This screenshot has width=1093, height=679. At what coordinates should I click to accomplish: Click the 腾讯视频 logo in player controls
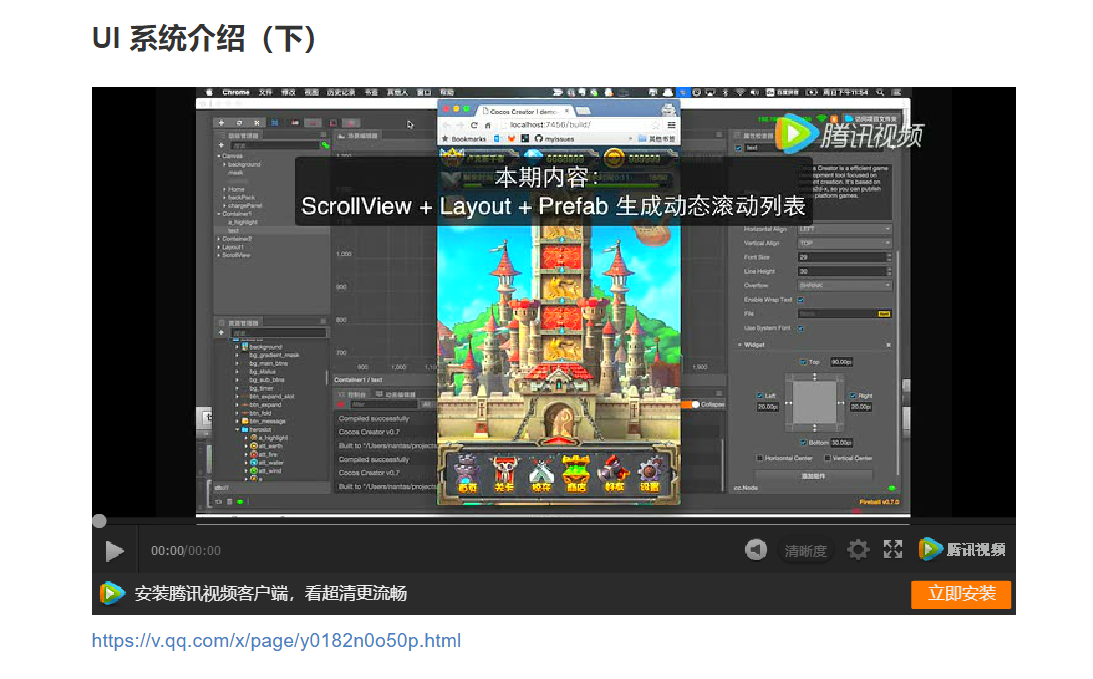coord(962,549)
